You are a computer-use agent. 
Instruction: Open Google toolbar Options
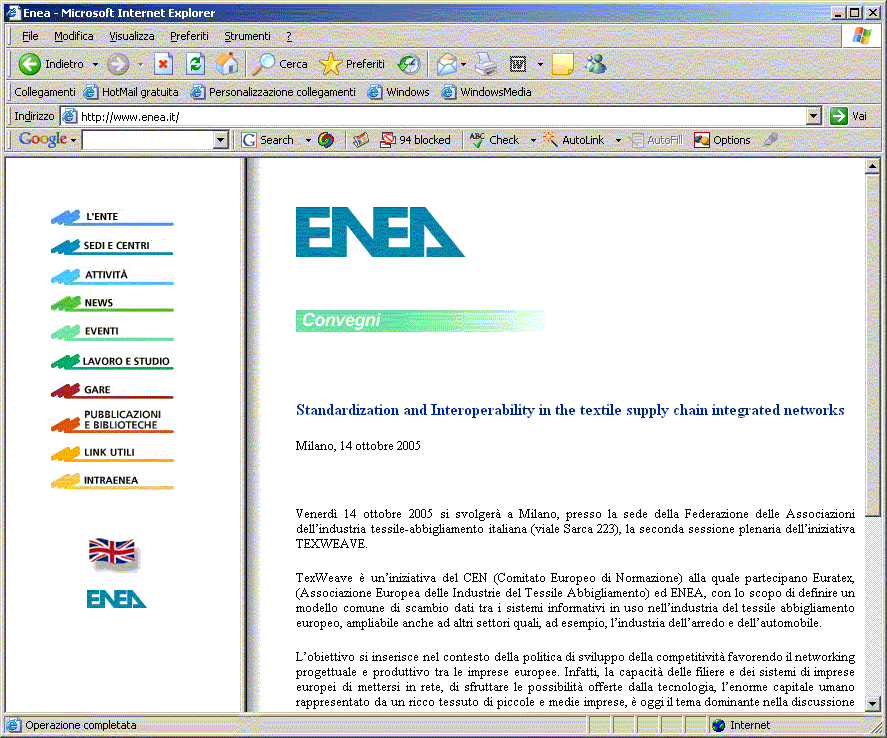tap(722, 140)
